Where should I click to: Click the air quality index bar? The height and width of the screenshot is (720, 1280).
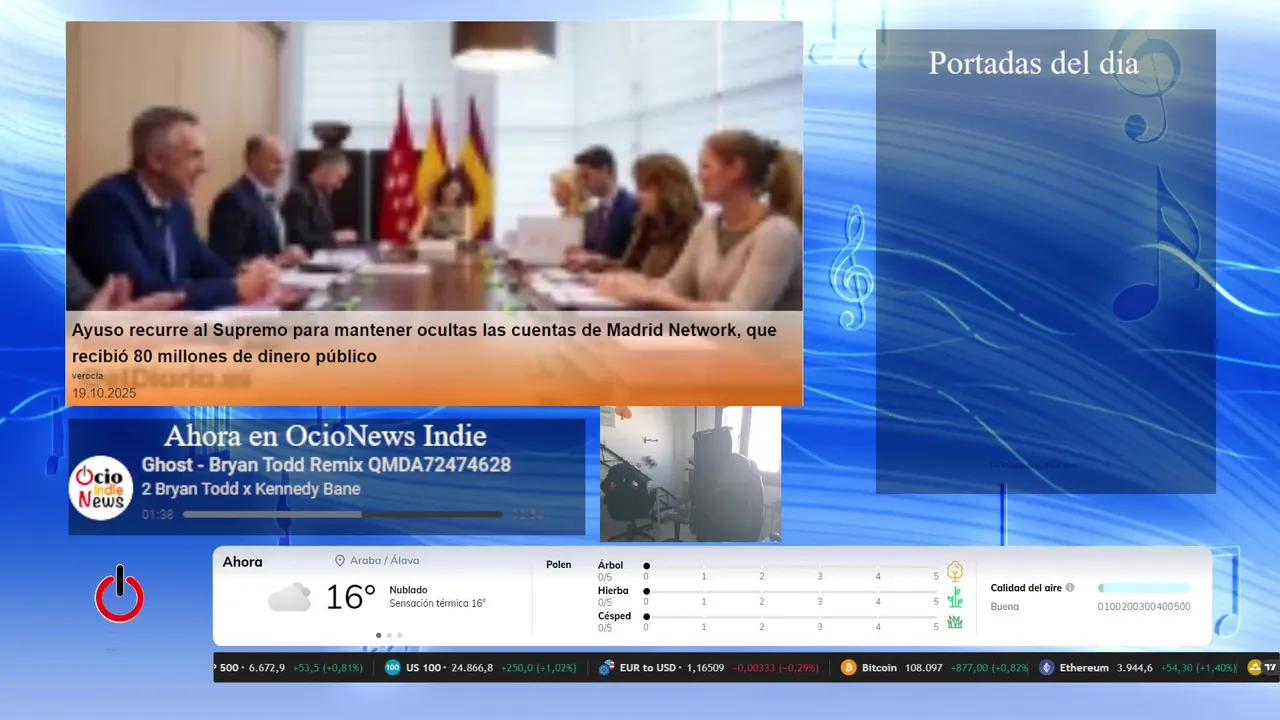1144,588
